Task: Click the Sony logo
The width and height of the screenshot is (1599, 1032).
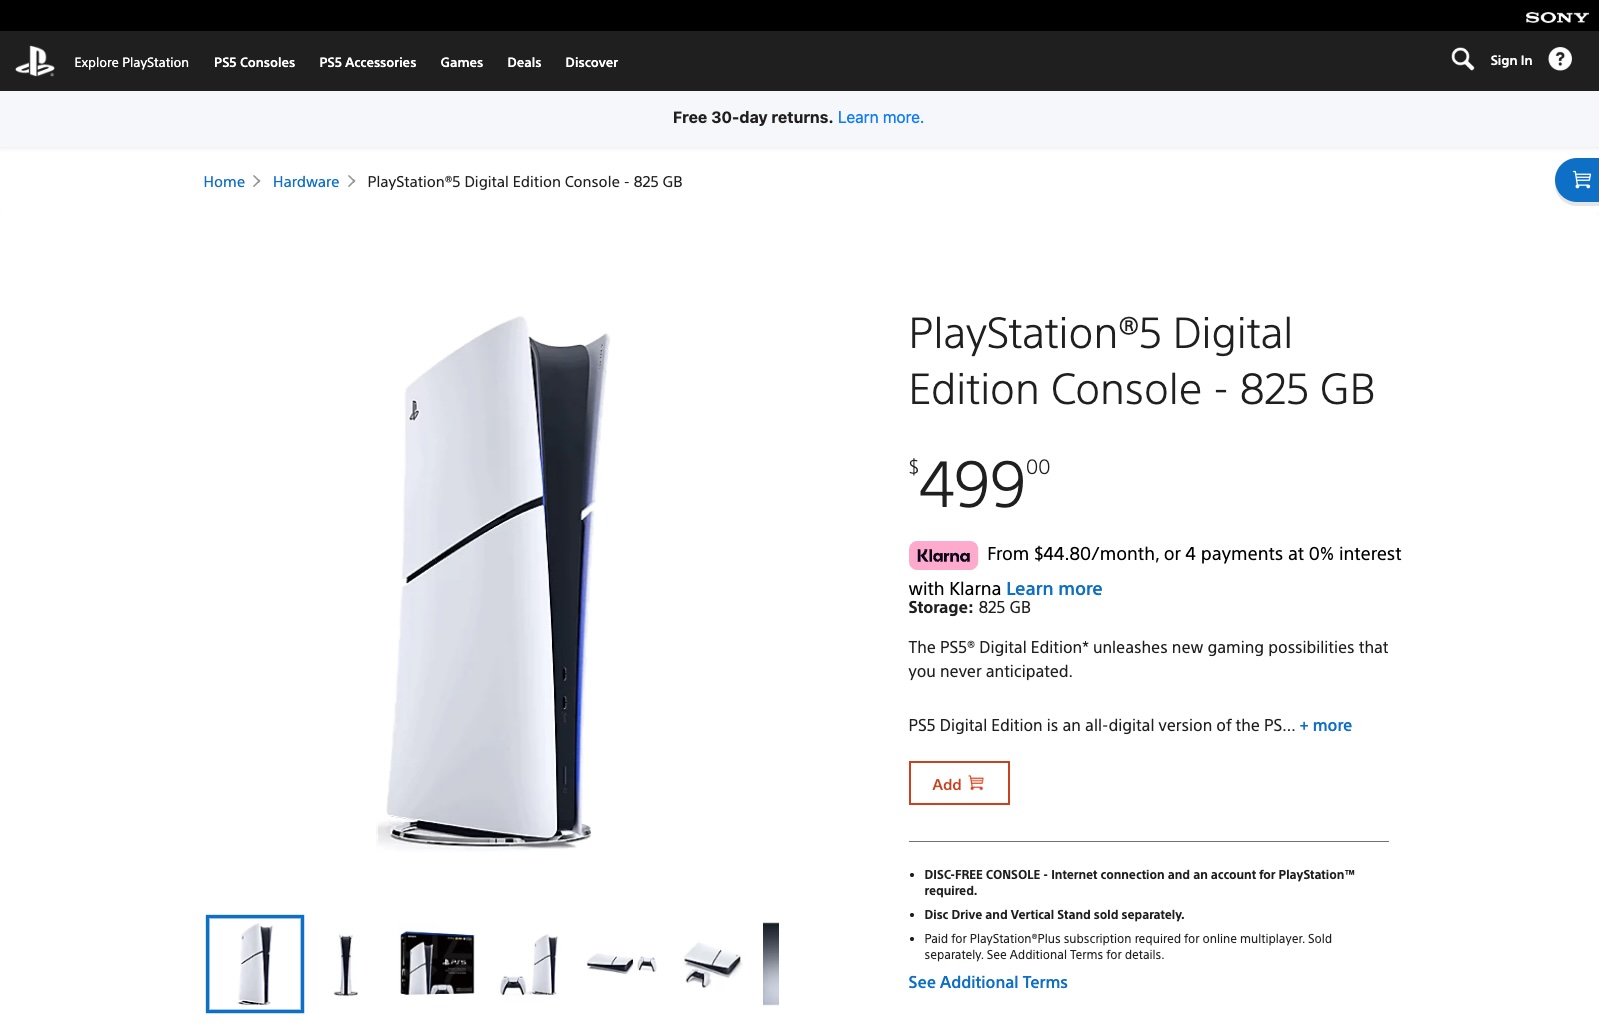Action: [1556, 17]
